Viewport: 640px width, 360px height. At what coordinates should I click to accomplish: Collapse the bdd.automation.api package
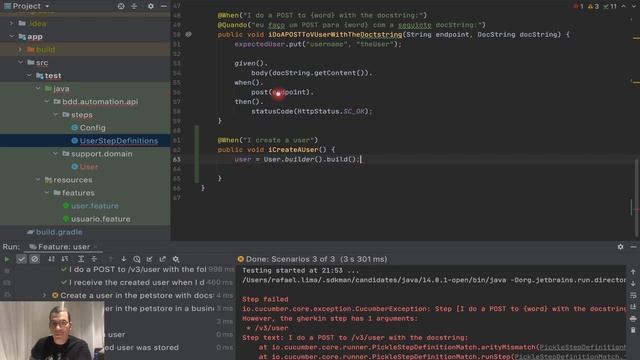click(47, 102)
